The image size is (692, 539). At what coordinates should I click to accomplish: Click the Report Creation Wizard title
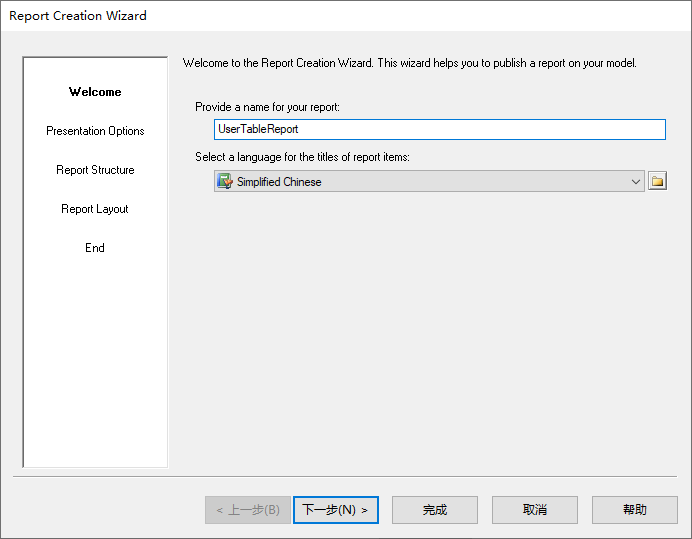(x=78, y=16)
